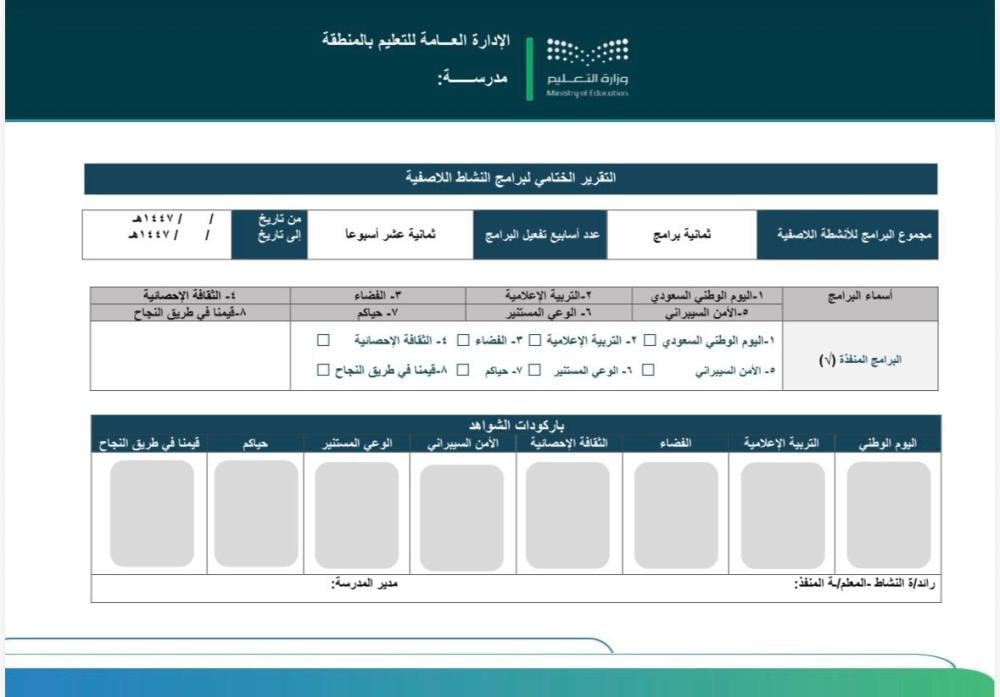
Task: Click the اليوم الوطني barcode placeholder
Action: [x=888, y=515]
